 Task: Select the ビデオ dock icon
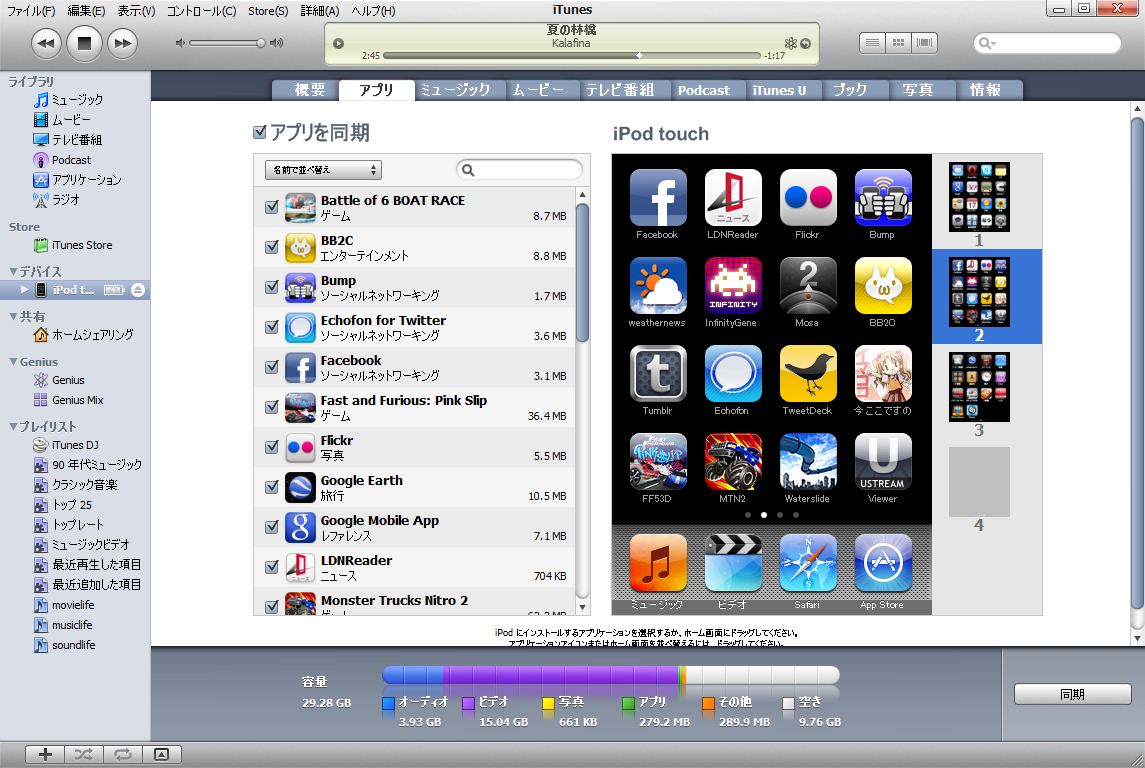733,563
